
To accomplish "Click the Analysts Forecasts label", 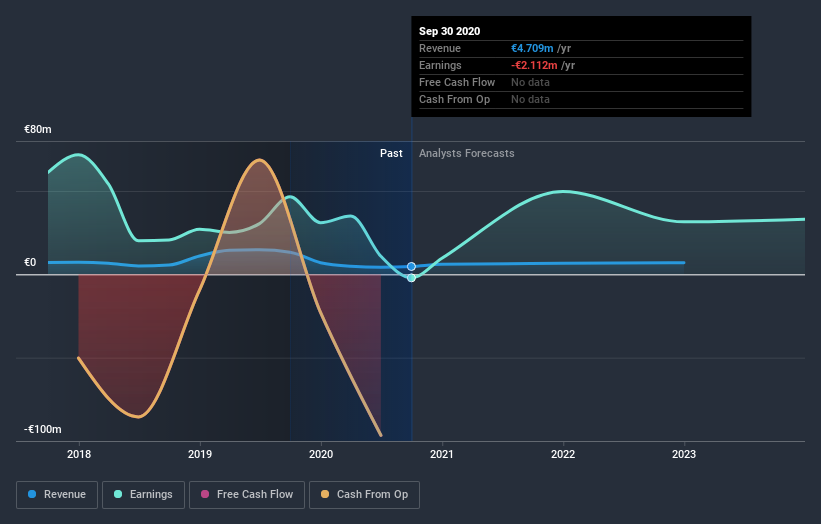I will pyautogui.click(x=467, y=153).
